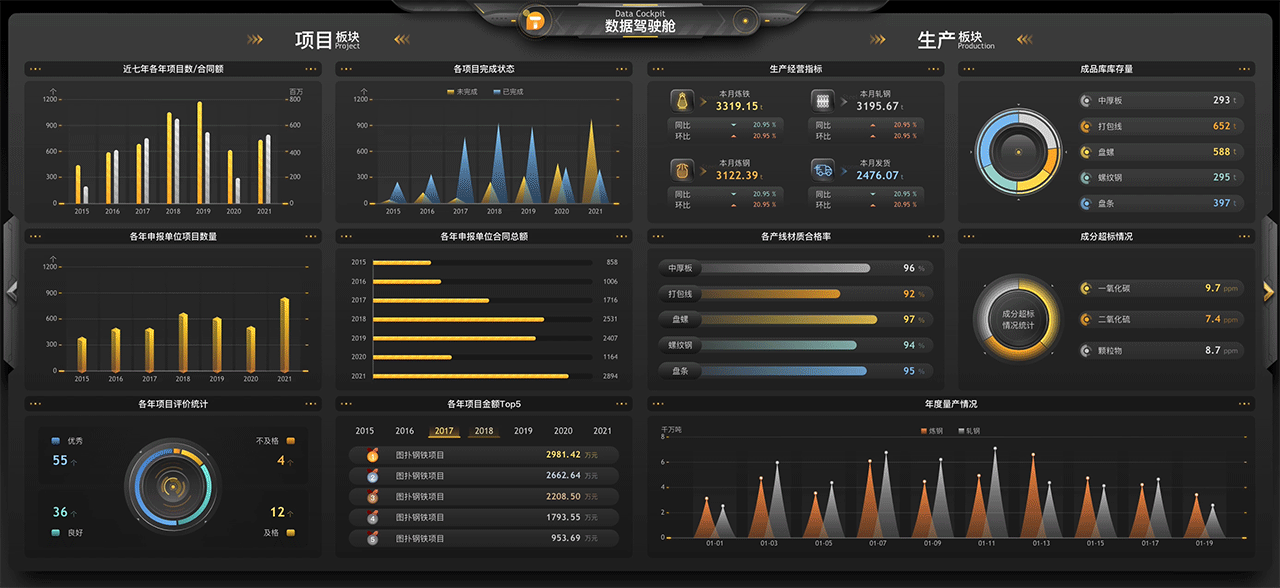Click the bullet icon beside 一氧化碳

pyautogui.click(x=1086, y=289)
